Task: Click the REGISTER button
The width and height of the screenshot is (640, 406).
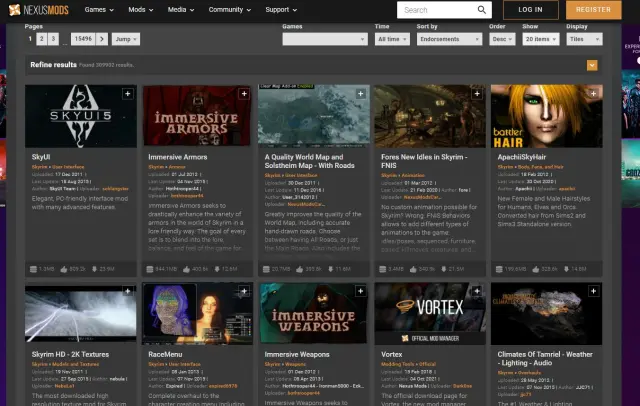Action: point(593,10)
